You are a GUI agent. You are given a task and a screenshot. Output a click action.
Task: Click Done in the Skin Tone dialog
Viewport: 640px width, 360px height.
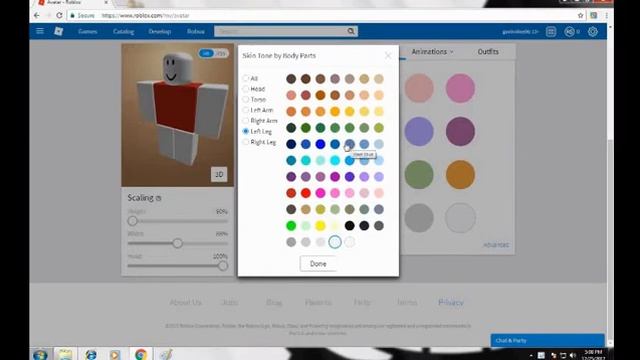[318, 264]
